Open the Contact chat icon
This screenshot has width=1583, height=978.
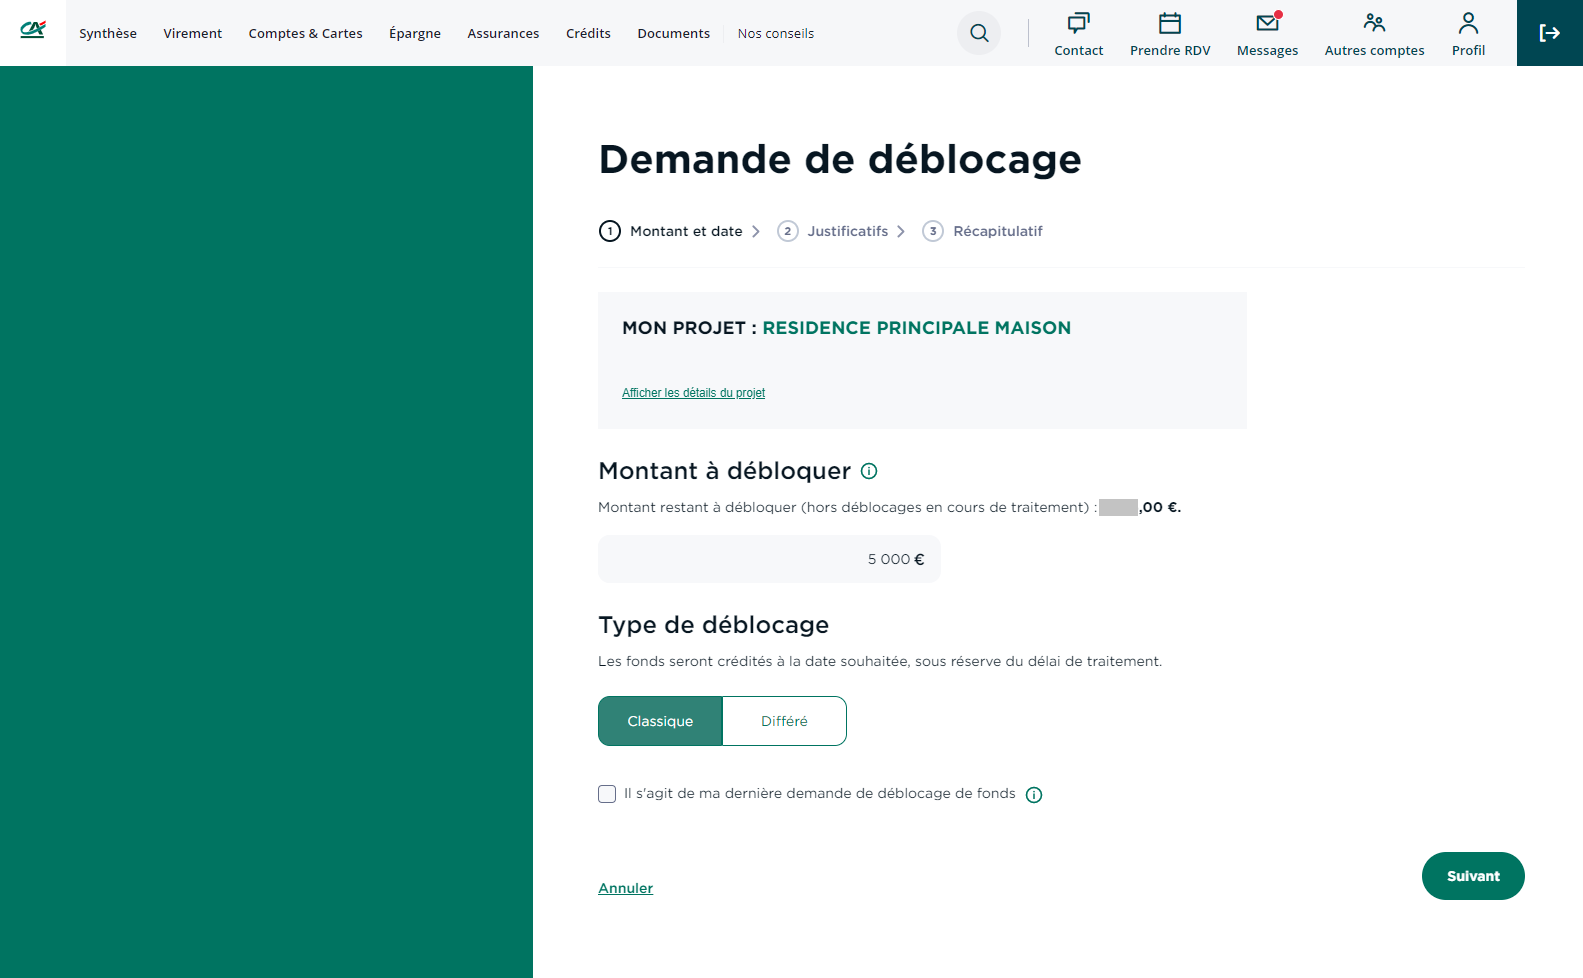point(1078,23)
